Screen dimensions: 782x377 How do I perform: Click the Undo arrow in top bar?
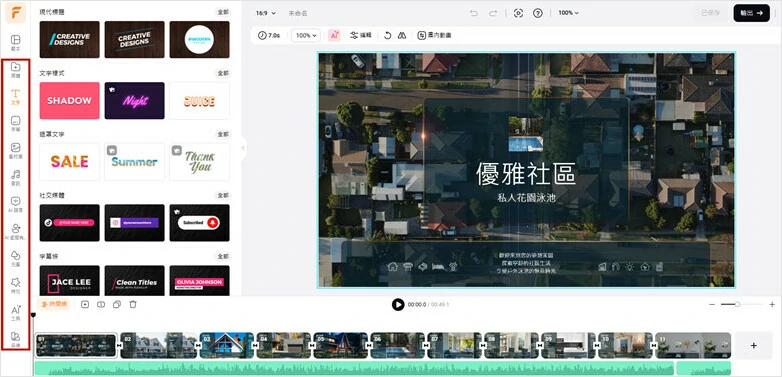click(x=474, y=13)
